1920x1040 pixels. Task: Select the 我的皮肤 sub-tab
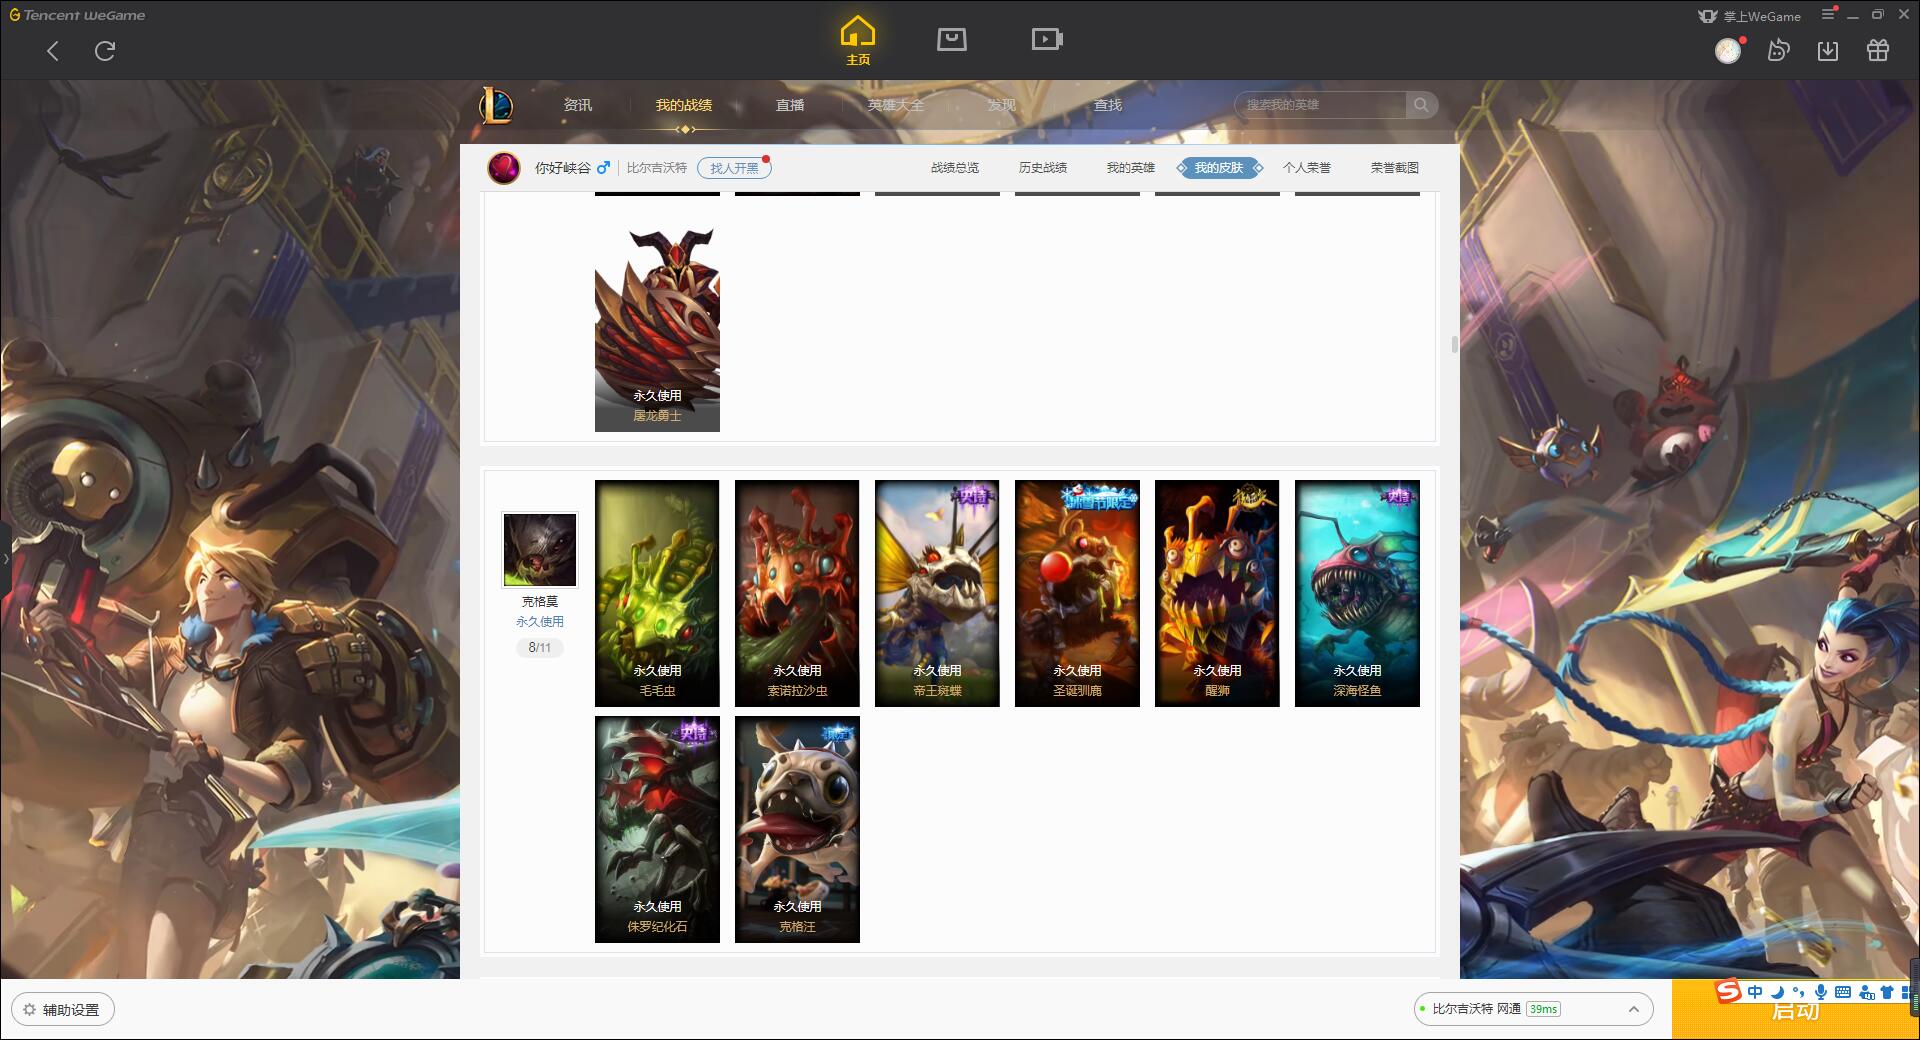click(1219, 168)
